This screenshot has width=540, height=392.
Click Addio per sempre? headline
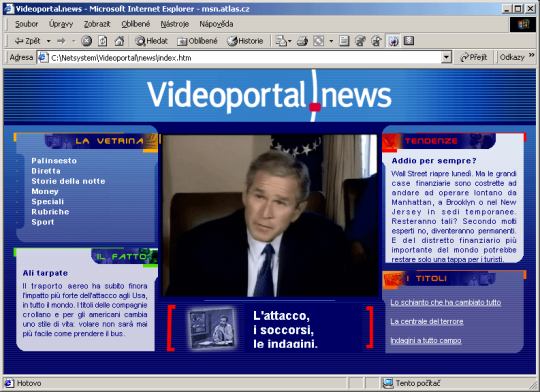coord(434,161)
